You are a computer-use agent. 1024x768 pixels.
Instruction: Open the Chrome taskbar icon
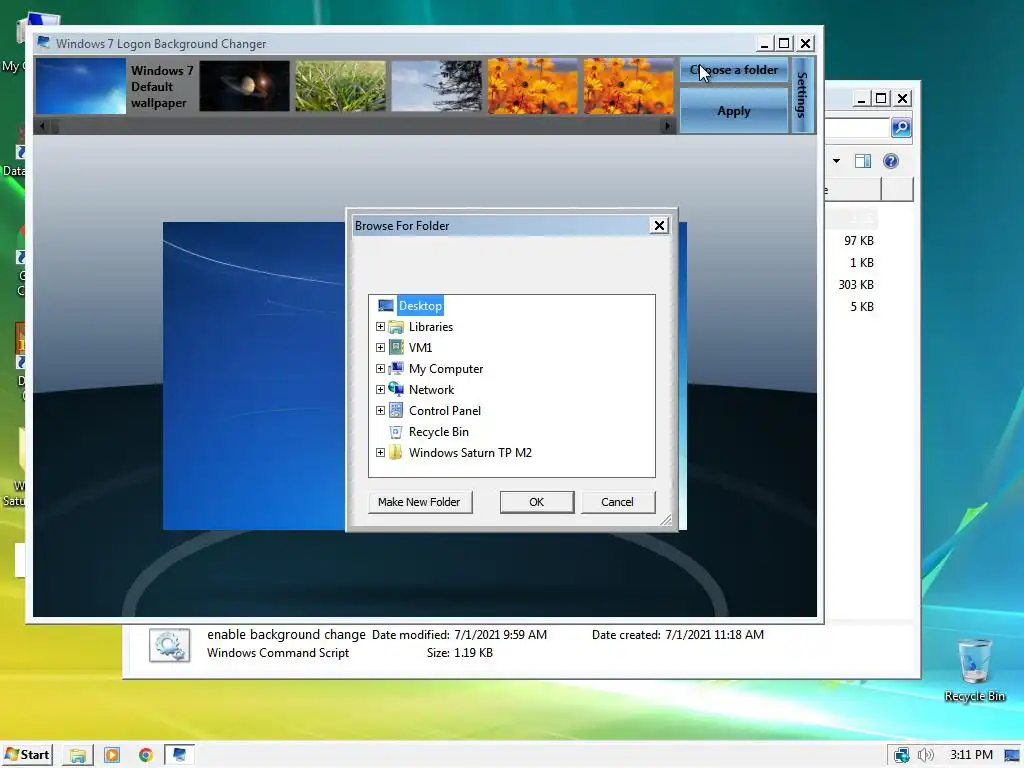146,755
